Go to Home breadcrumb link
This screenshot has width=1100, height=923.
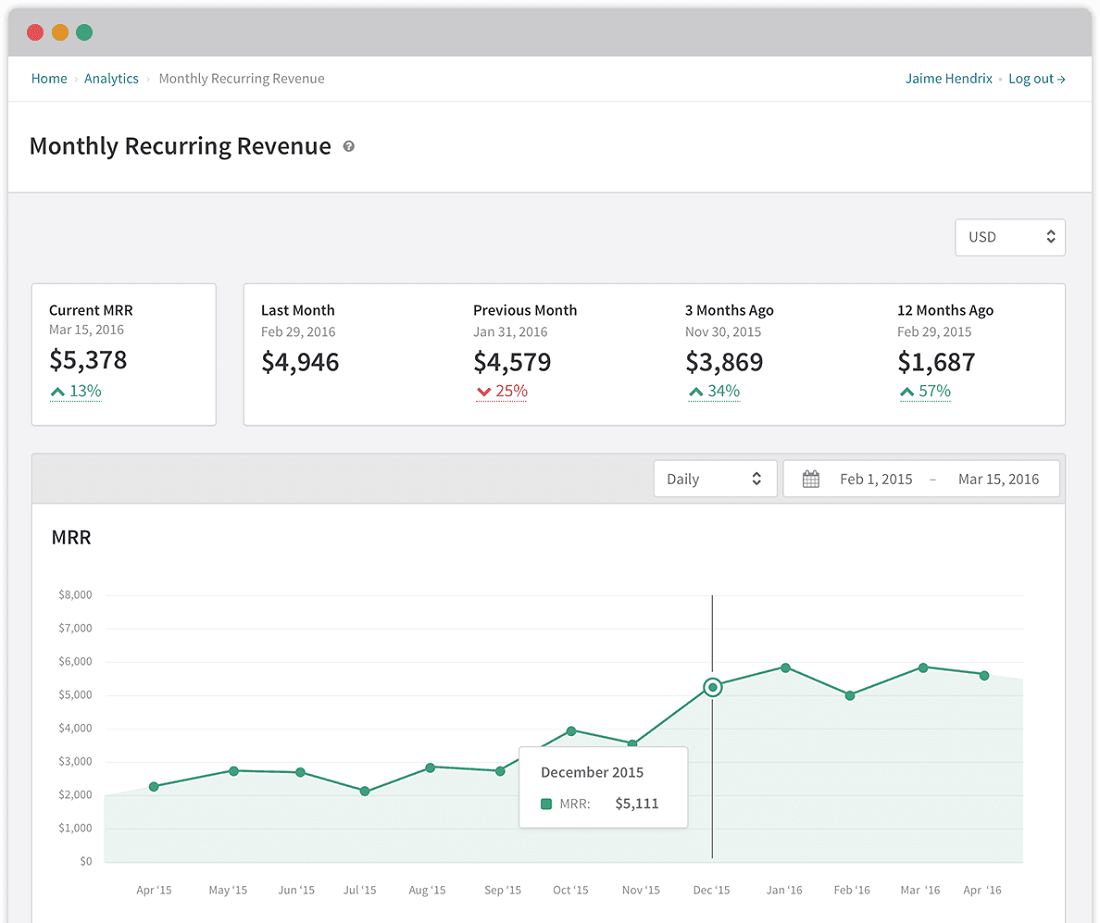[x=49, y=79]
